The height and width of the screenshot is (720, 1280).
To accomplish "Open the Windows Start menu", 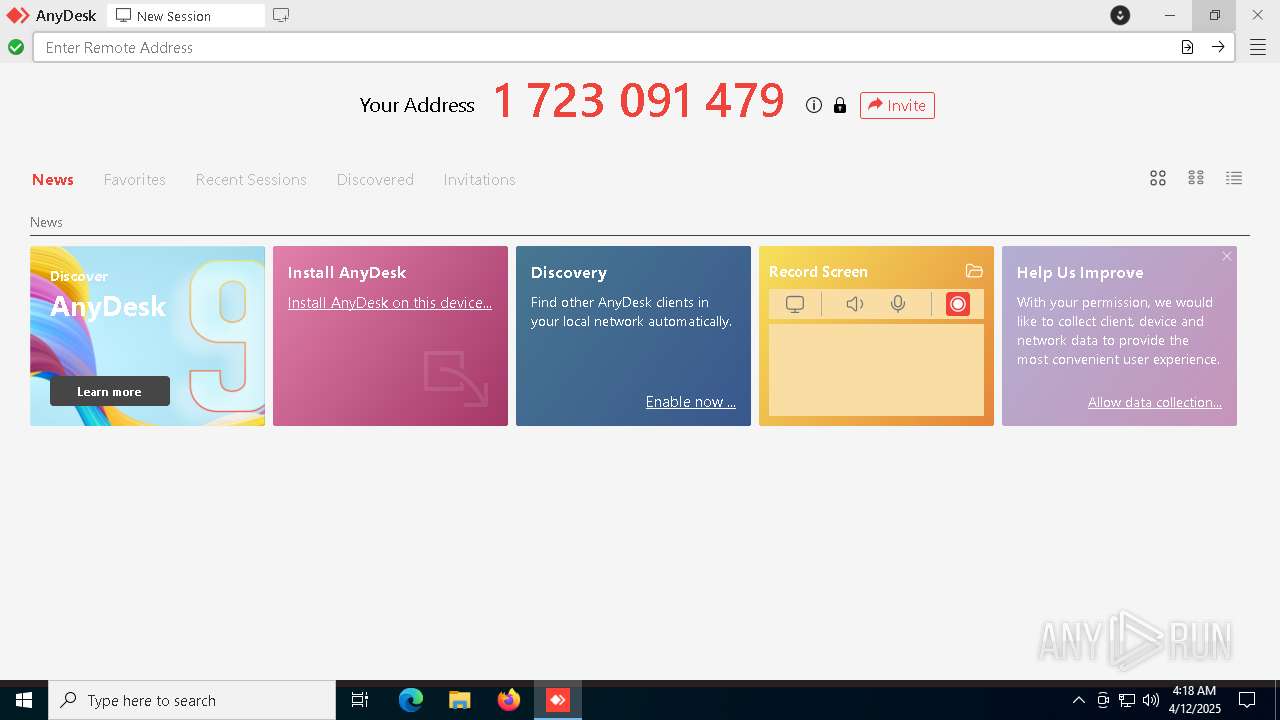I will click(24, 700).
